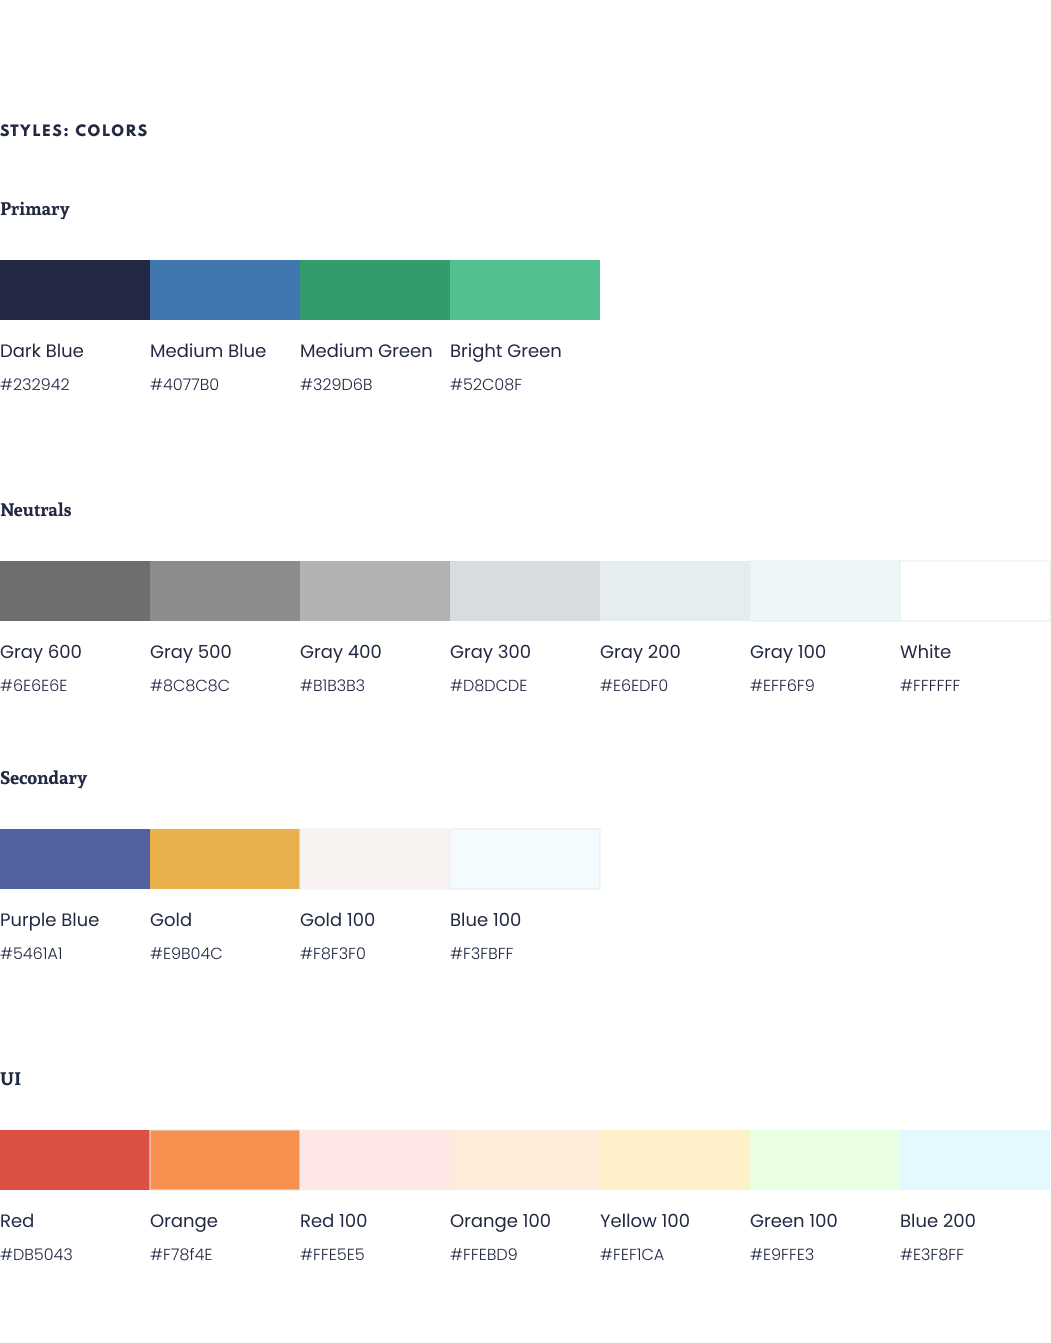Image resolution: width=1051 pixels, height=1343 pixels.
Task: Select the Yellow 100 swatch
Action: coord(674,1159)
